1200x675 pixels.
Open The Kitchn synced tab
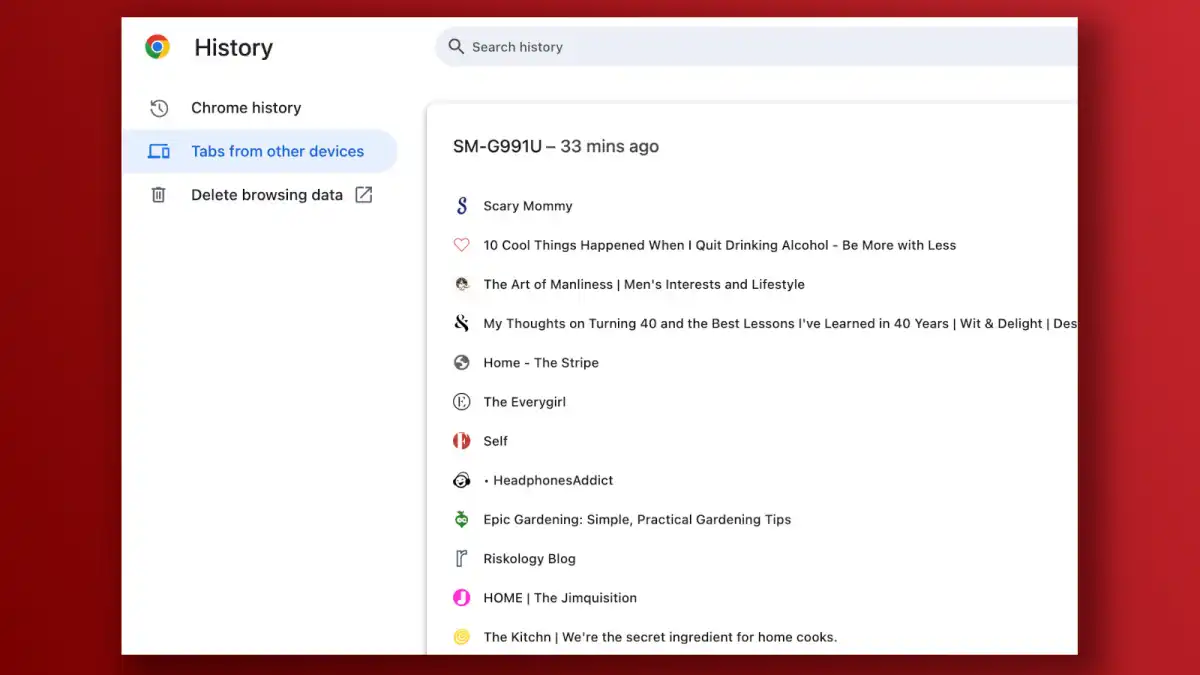click(660, 637)
